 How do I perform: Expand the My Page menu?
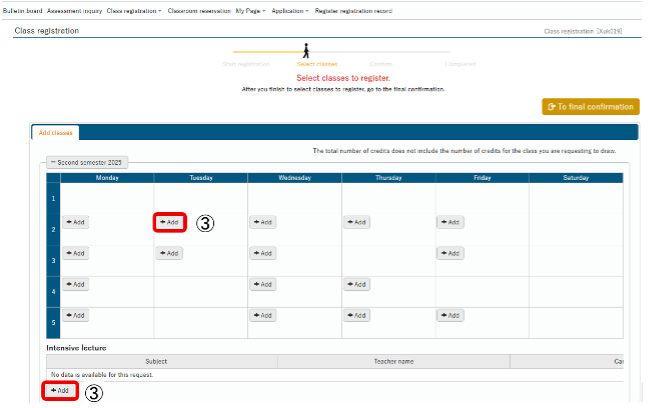point(251,10)
